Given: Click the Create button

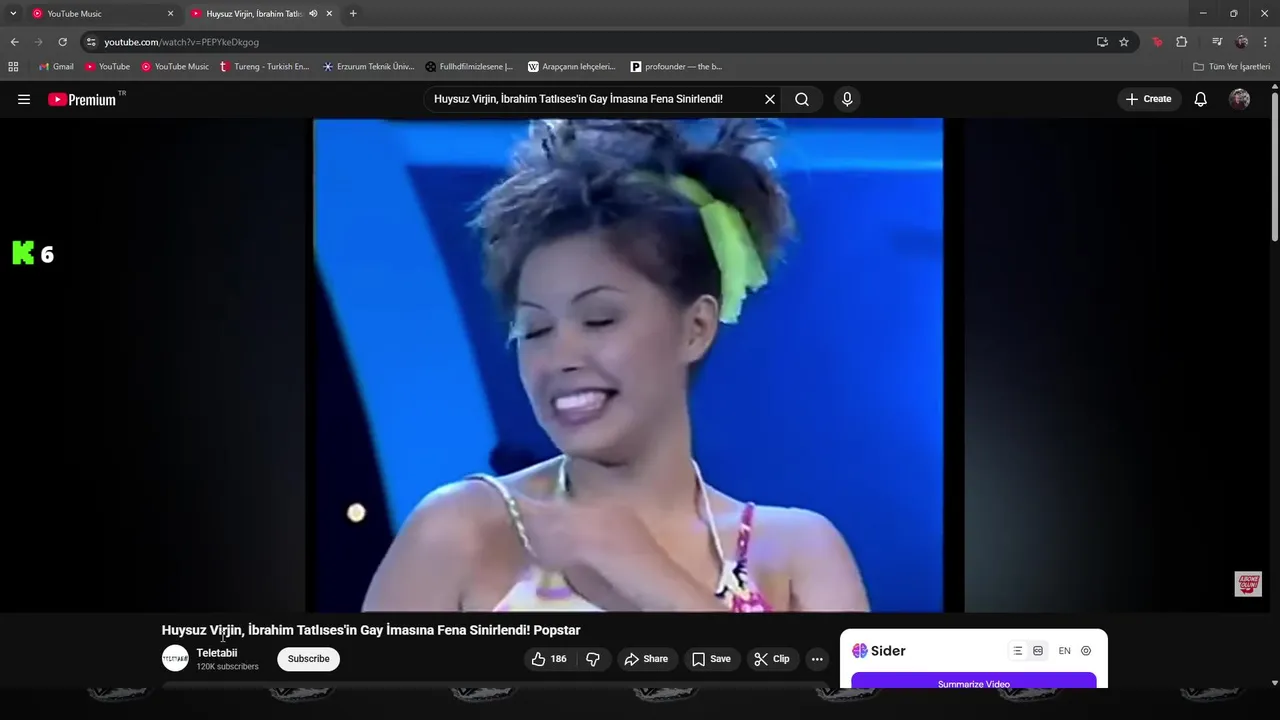Looking at the screenshot, I should click(x=1148, y=99).
